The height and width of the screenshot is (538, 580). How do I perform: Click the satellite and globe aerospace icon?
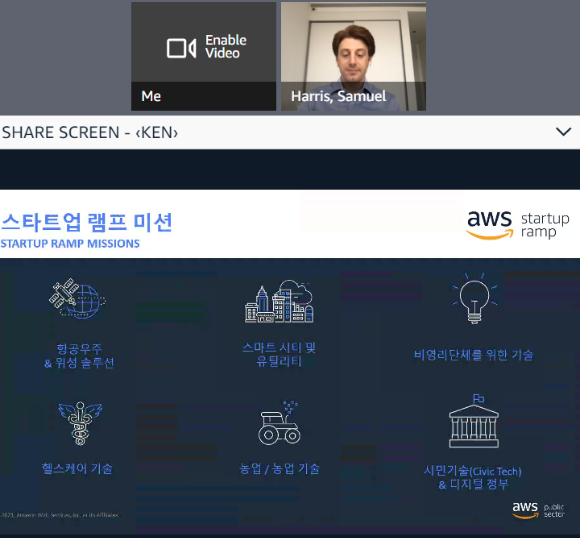[x=77, y=299]
